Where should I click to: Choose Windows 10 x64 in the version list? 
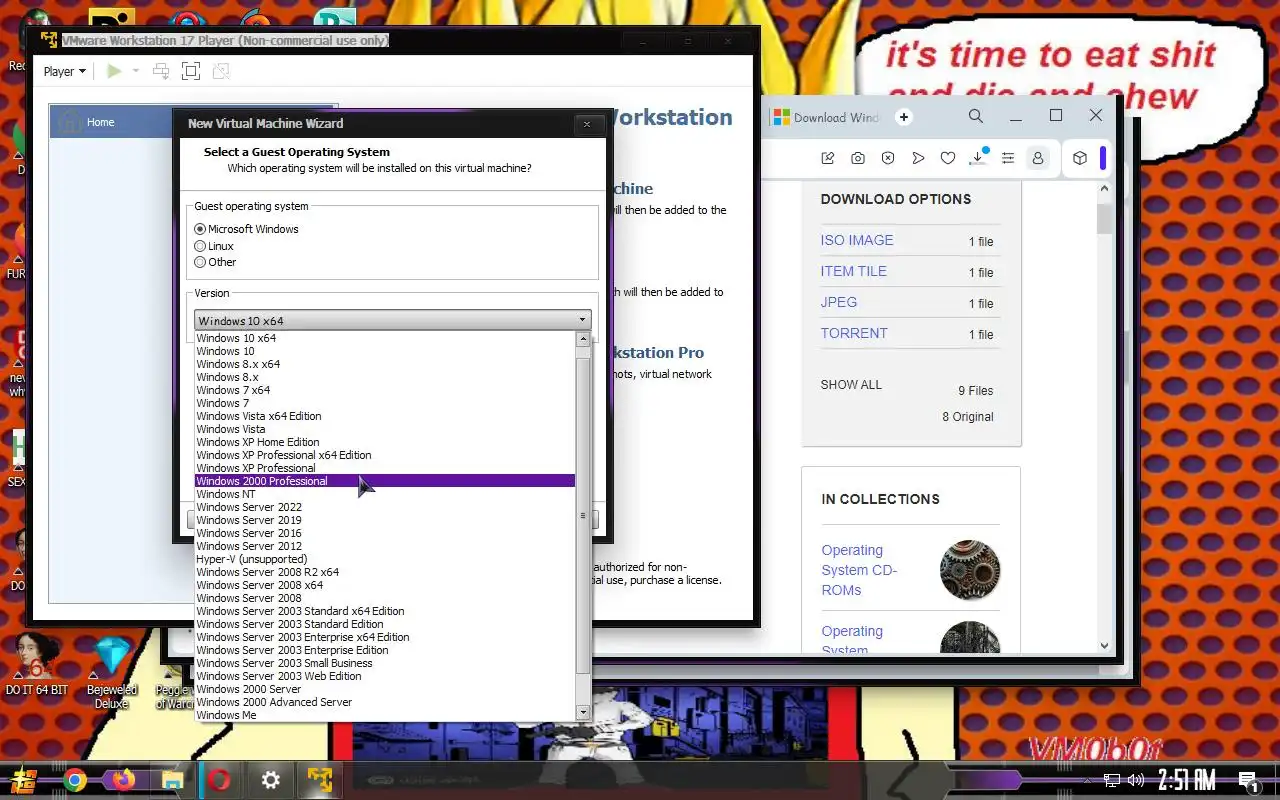[x=385, y=338]
